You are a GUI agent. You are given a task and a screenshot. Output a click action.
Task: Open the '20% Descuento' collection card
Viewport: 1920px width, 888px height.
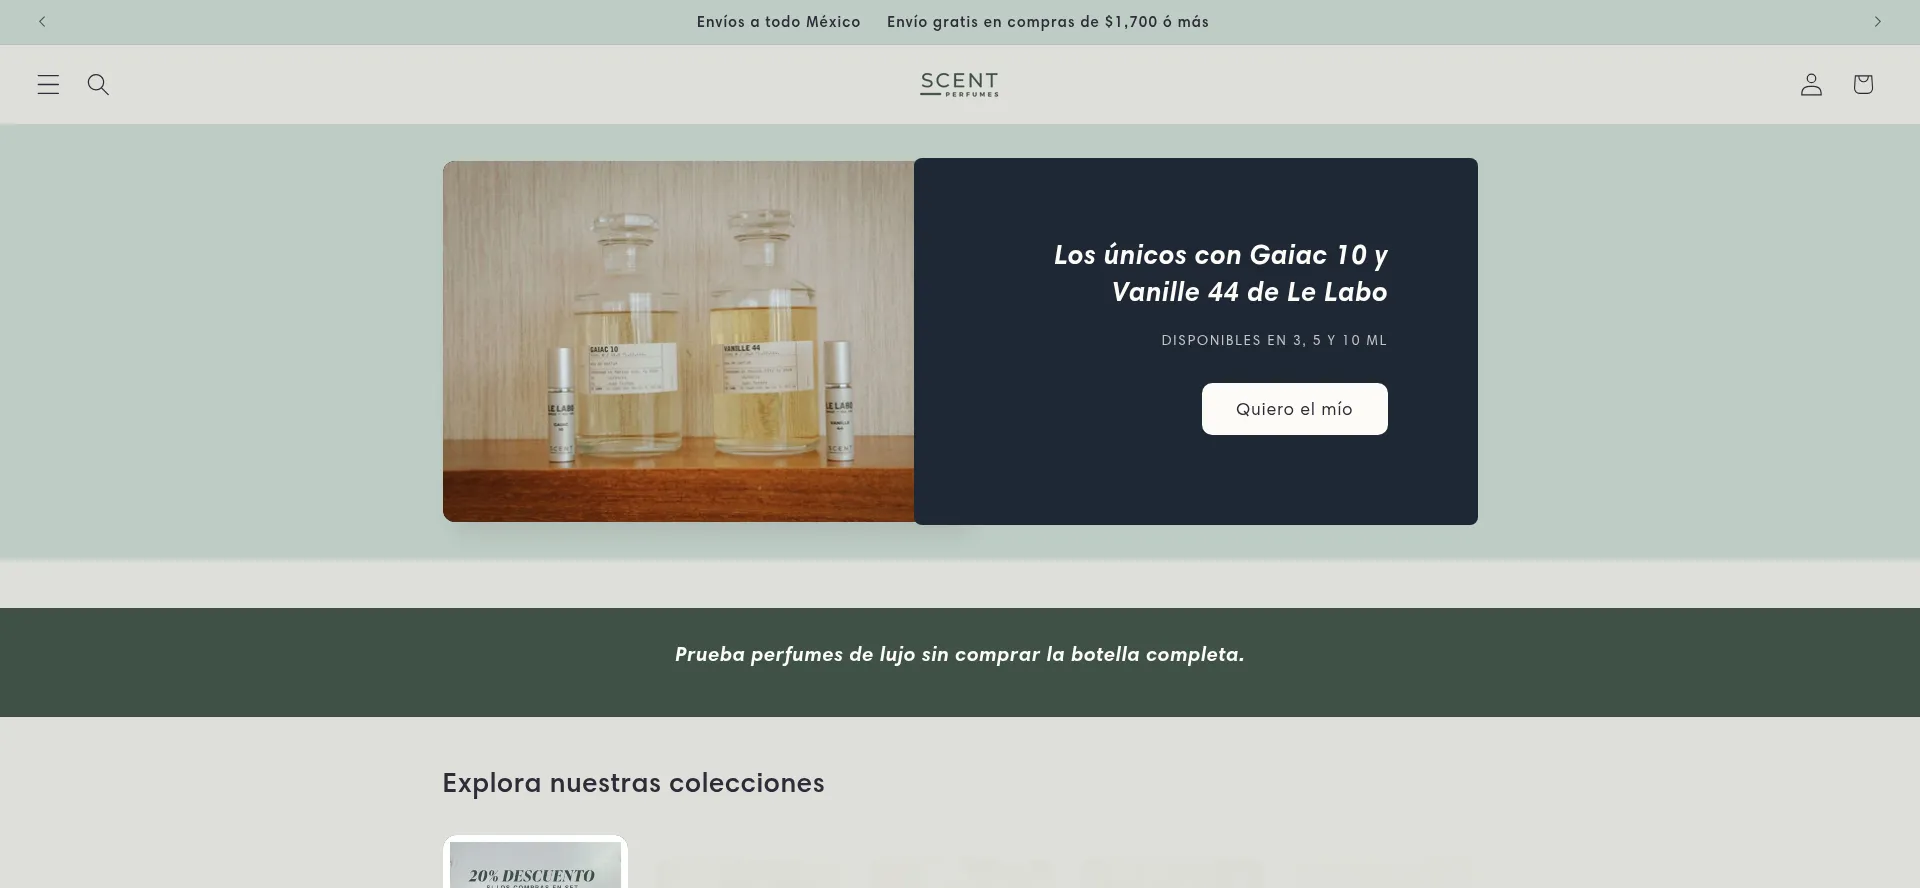(535, 862)
